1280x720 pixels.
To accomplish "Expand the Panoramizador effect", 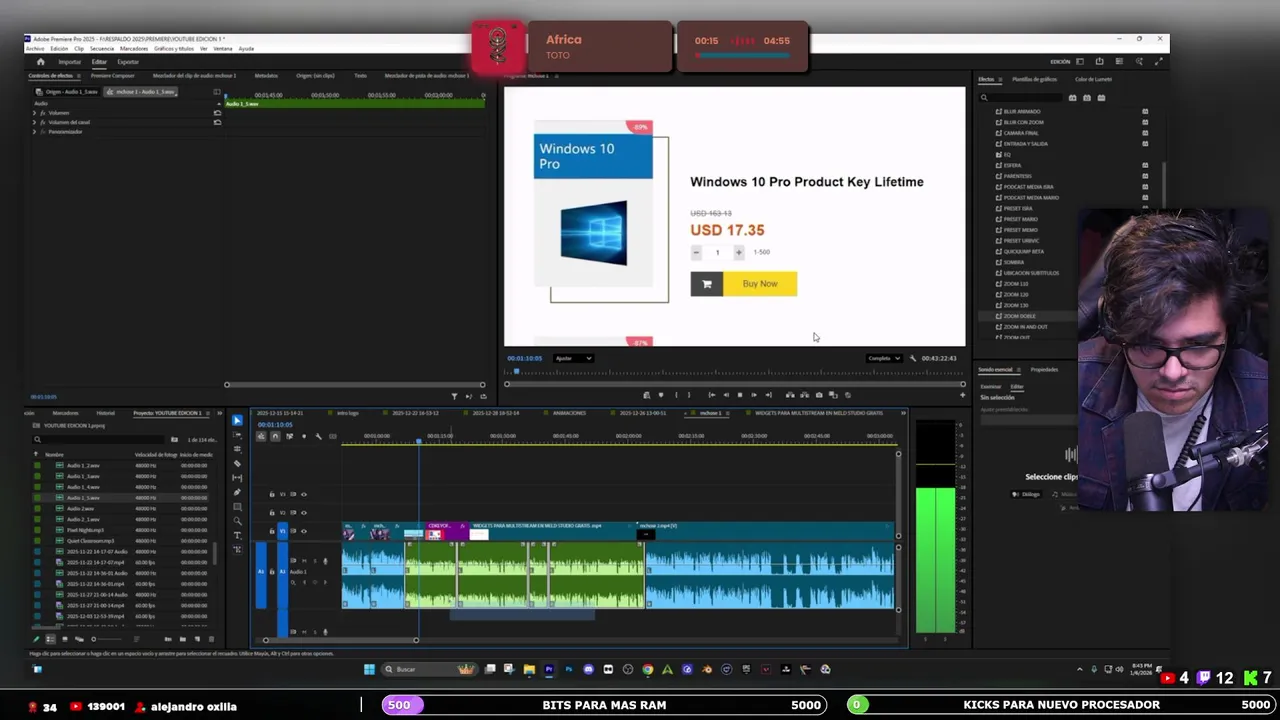I will tap(34, 132).
